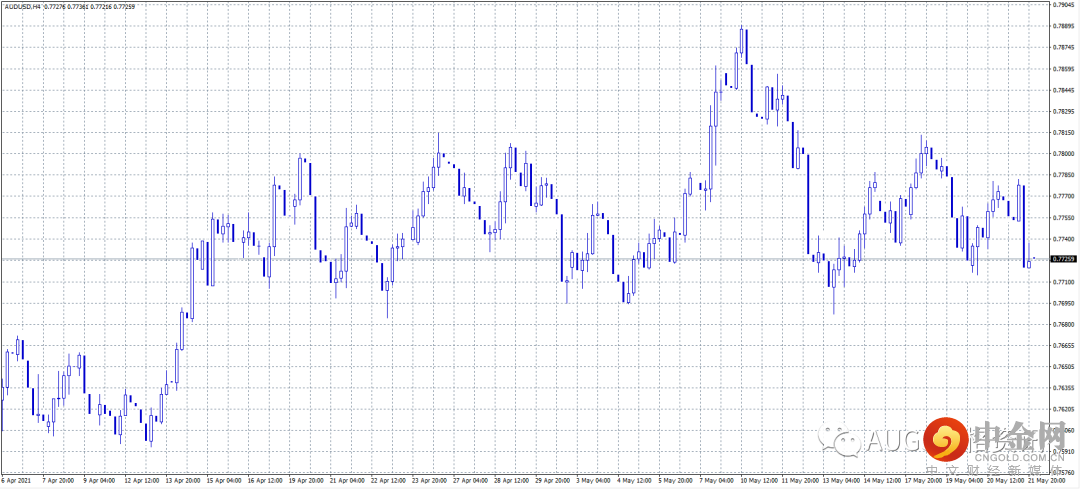
Task: Click the 4 May 12:00 date label
Action: (635, 479)
